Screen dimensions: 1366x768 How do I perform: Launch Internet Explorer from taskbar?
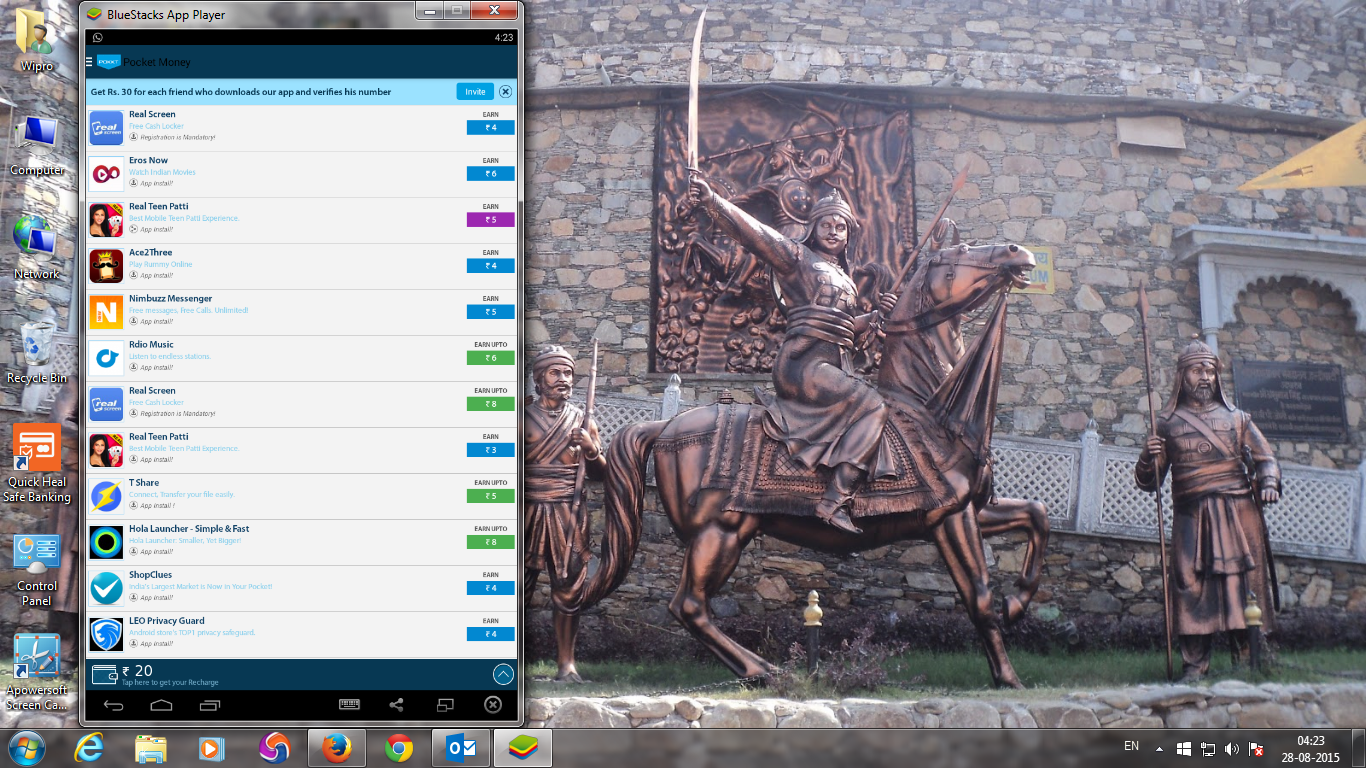pos(90,748)
